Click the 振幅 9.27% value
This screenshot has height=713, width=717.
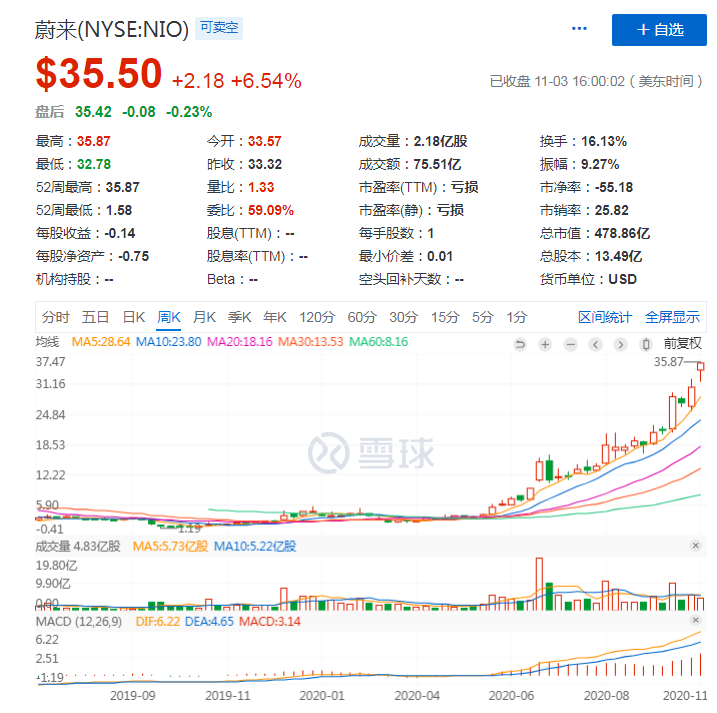click(600, 164)
